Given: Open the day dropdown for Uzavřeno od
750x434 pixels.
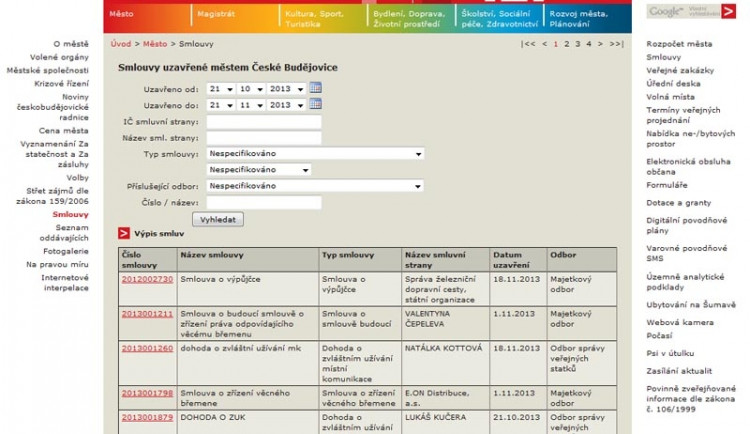Looking at the screenshot, I should click(219, 88).
